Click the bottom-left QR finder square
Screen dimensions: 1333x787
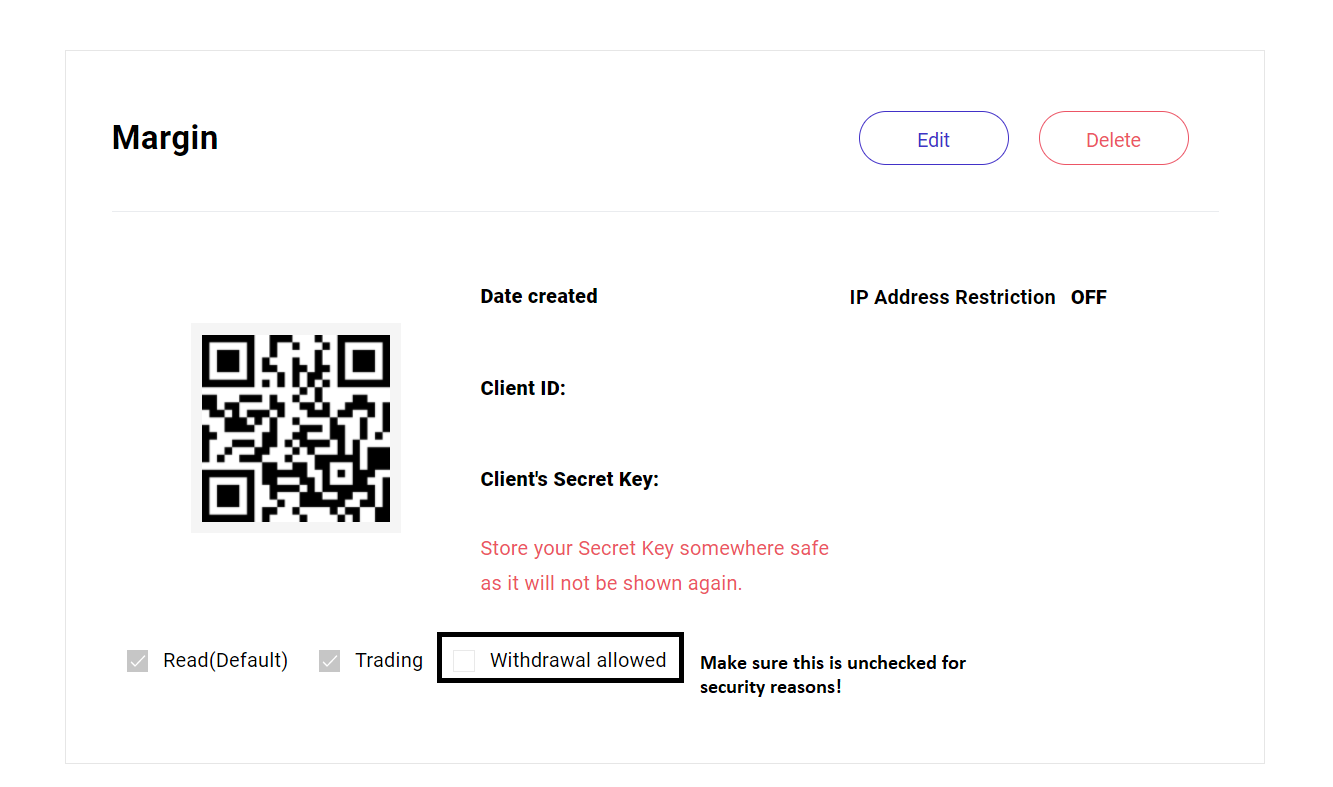tap(227, 497)
